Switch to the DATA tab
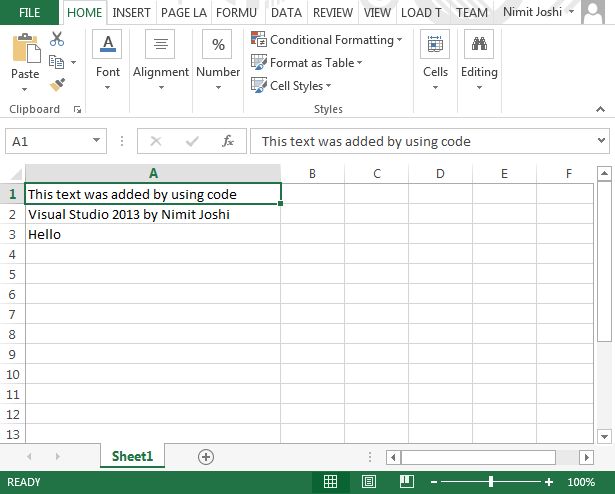This screenshot has height=494, width=615. [286, 13]
